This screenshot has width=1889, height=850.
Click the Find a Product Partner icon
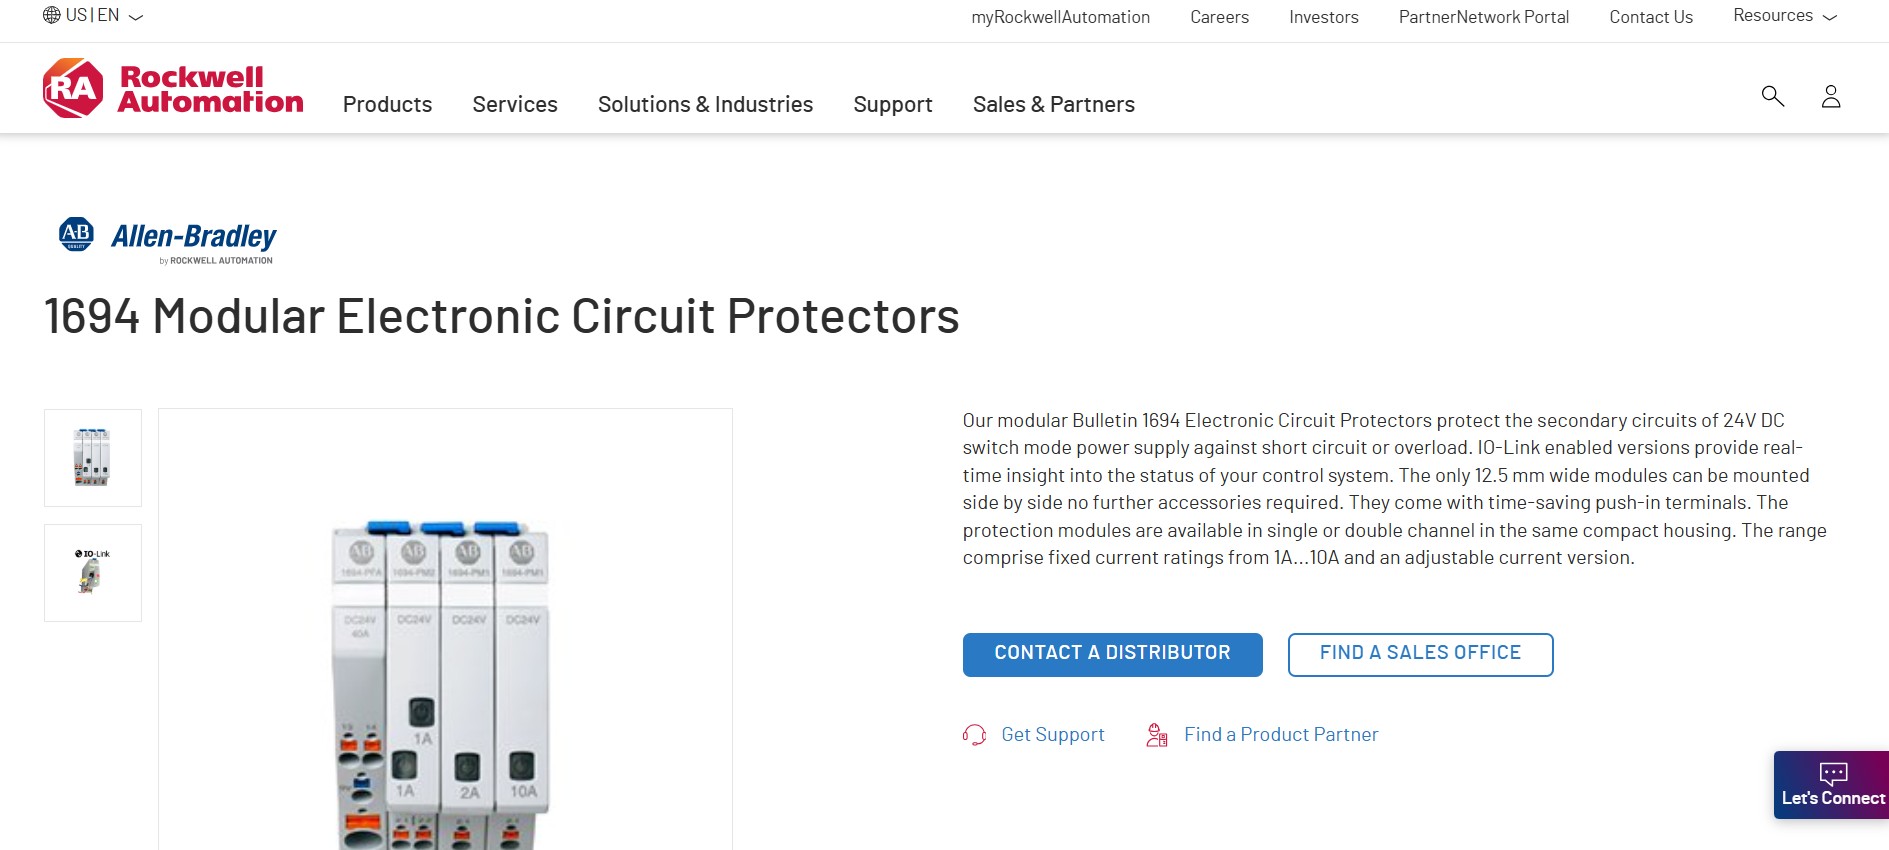(1157, 735)
